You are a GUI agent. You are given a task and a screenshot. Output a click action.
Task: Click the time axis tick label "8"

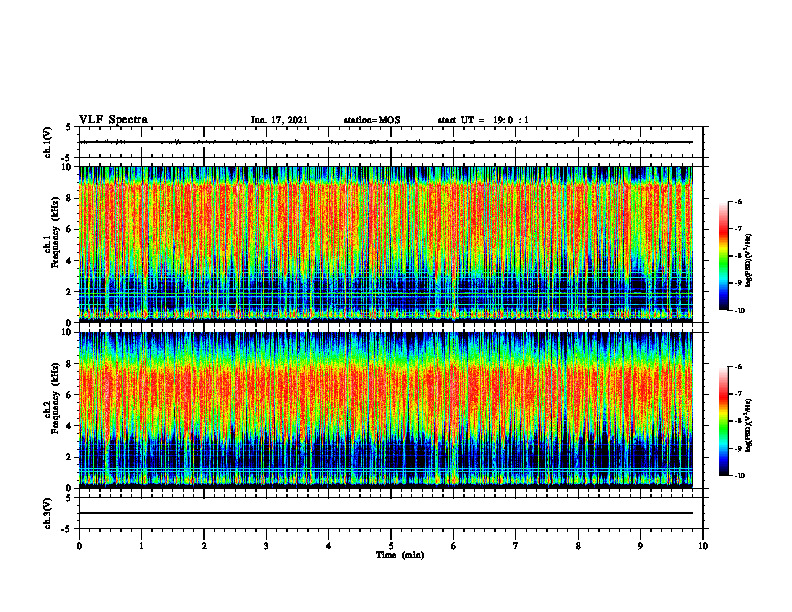coord(578,546)
